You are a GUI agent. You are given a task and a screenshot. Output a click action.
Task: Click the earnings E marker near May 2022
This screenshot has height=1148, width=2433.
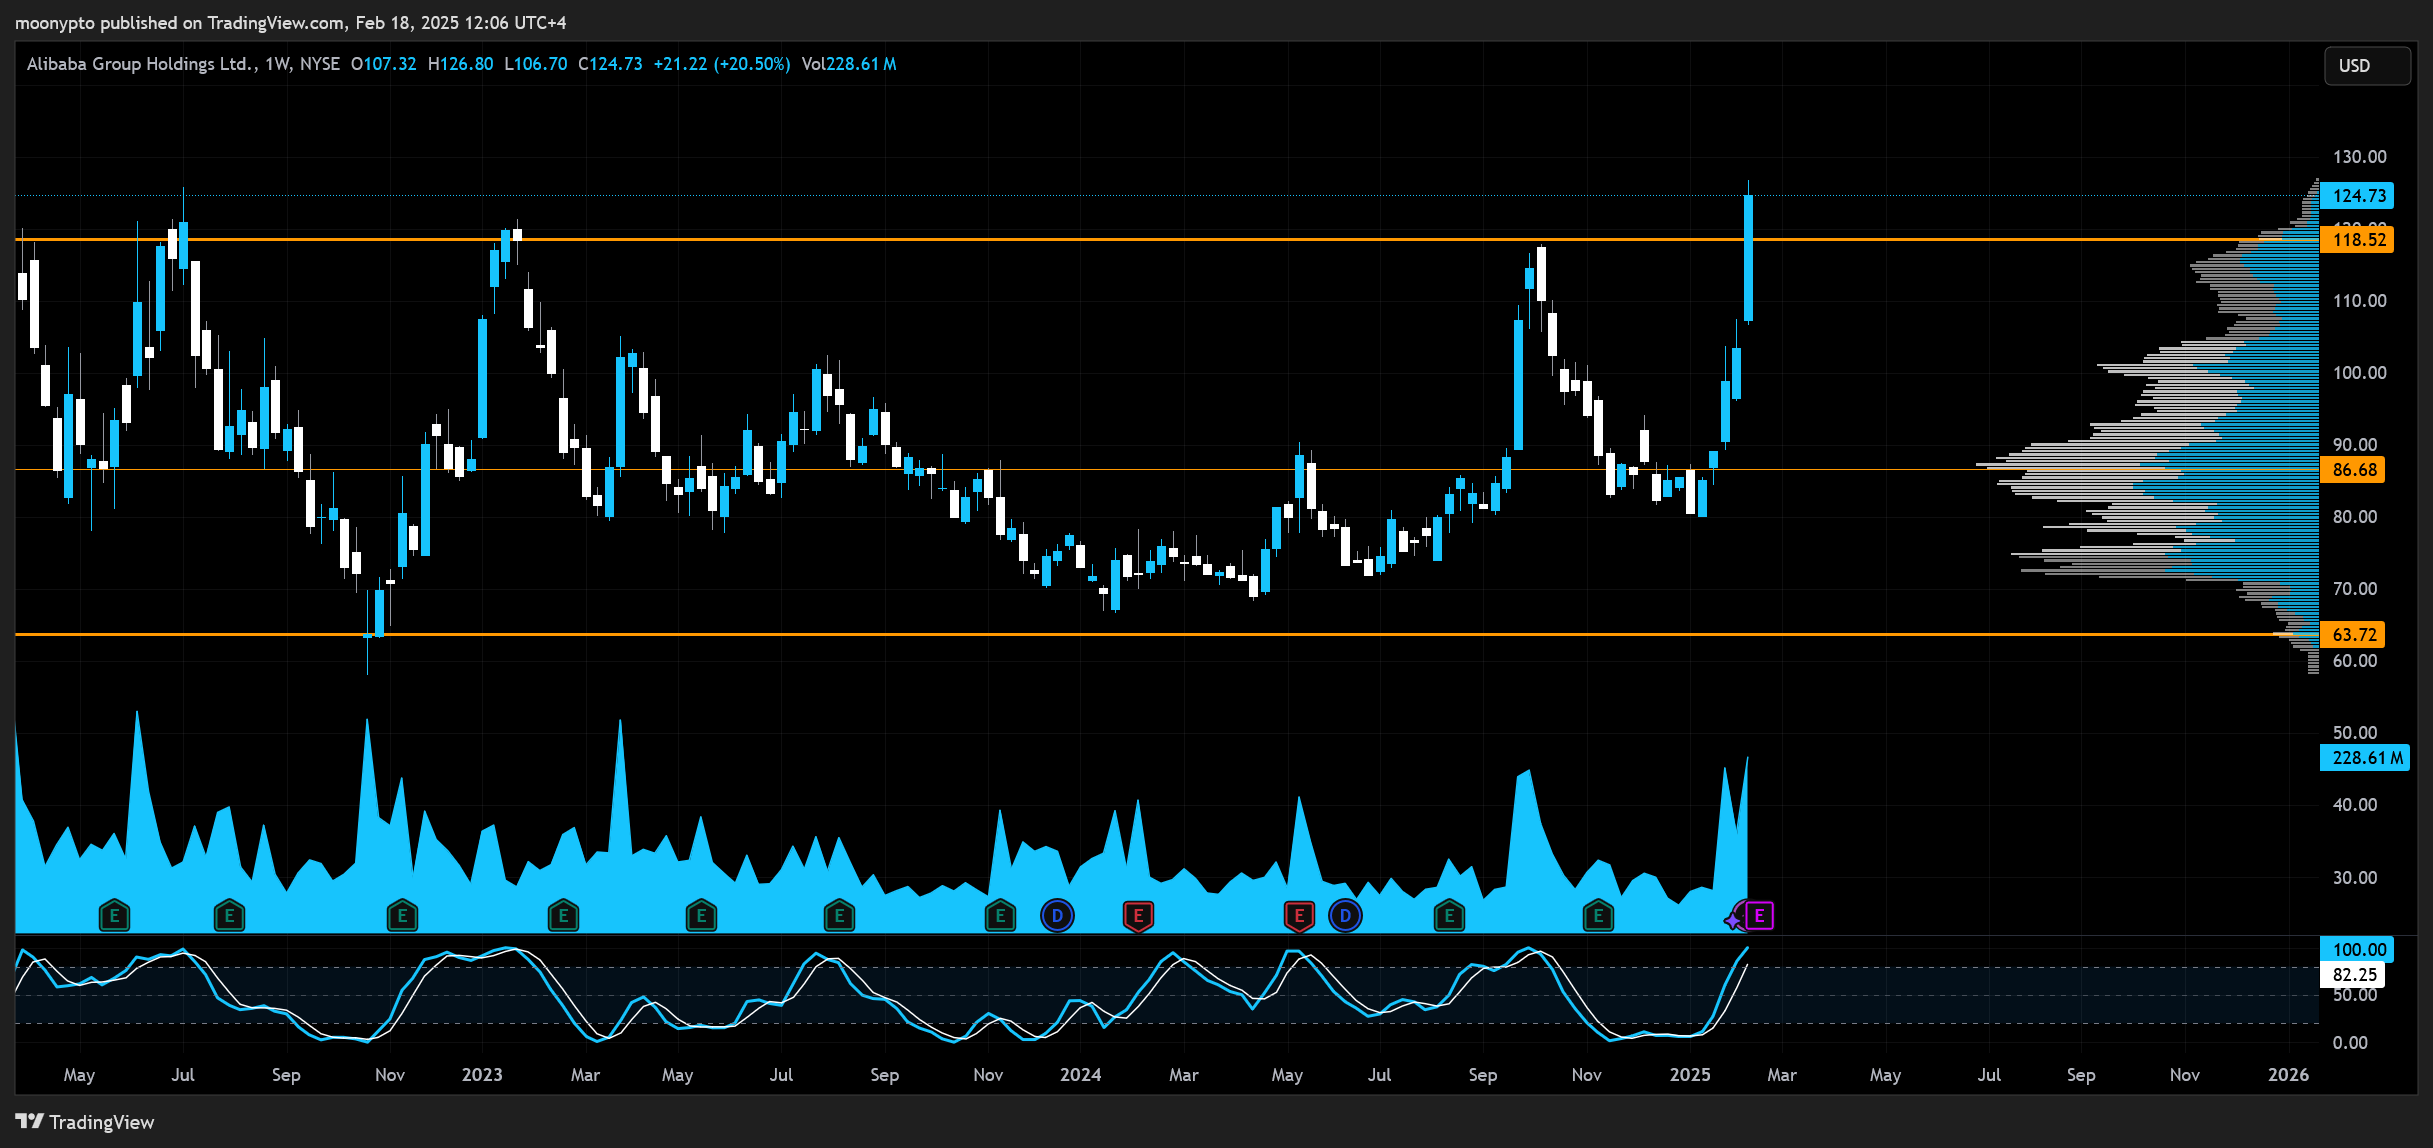[x=114, y=915]
